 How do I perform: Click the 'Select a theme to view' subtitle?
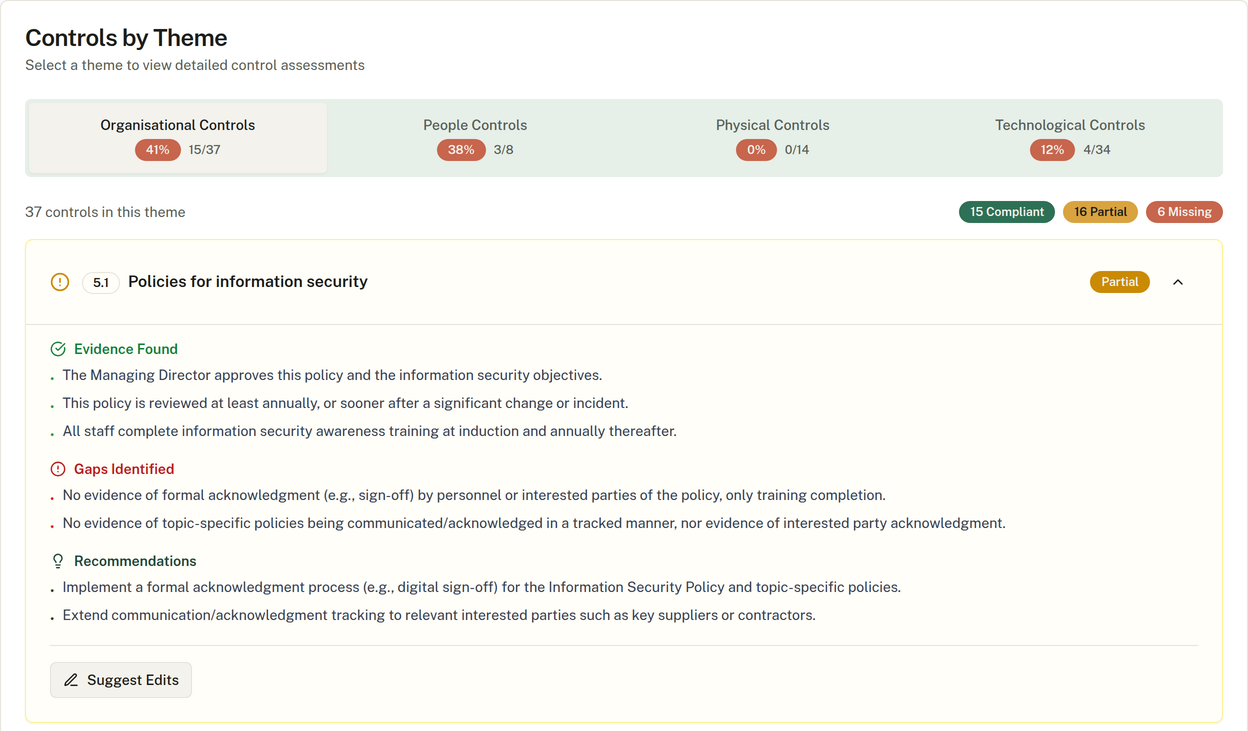(195, 65)
